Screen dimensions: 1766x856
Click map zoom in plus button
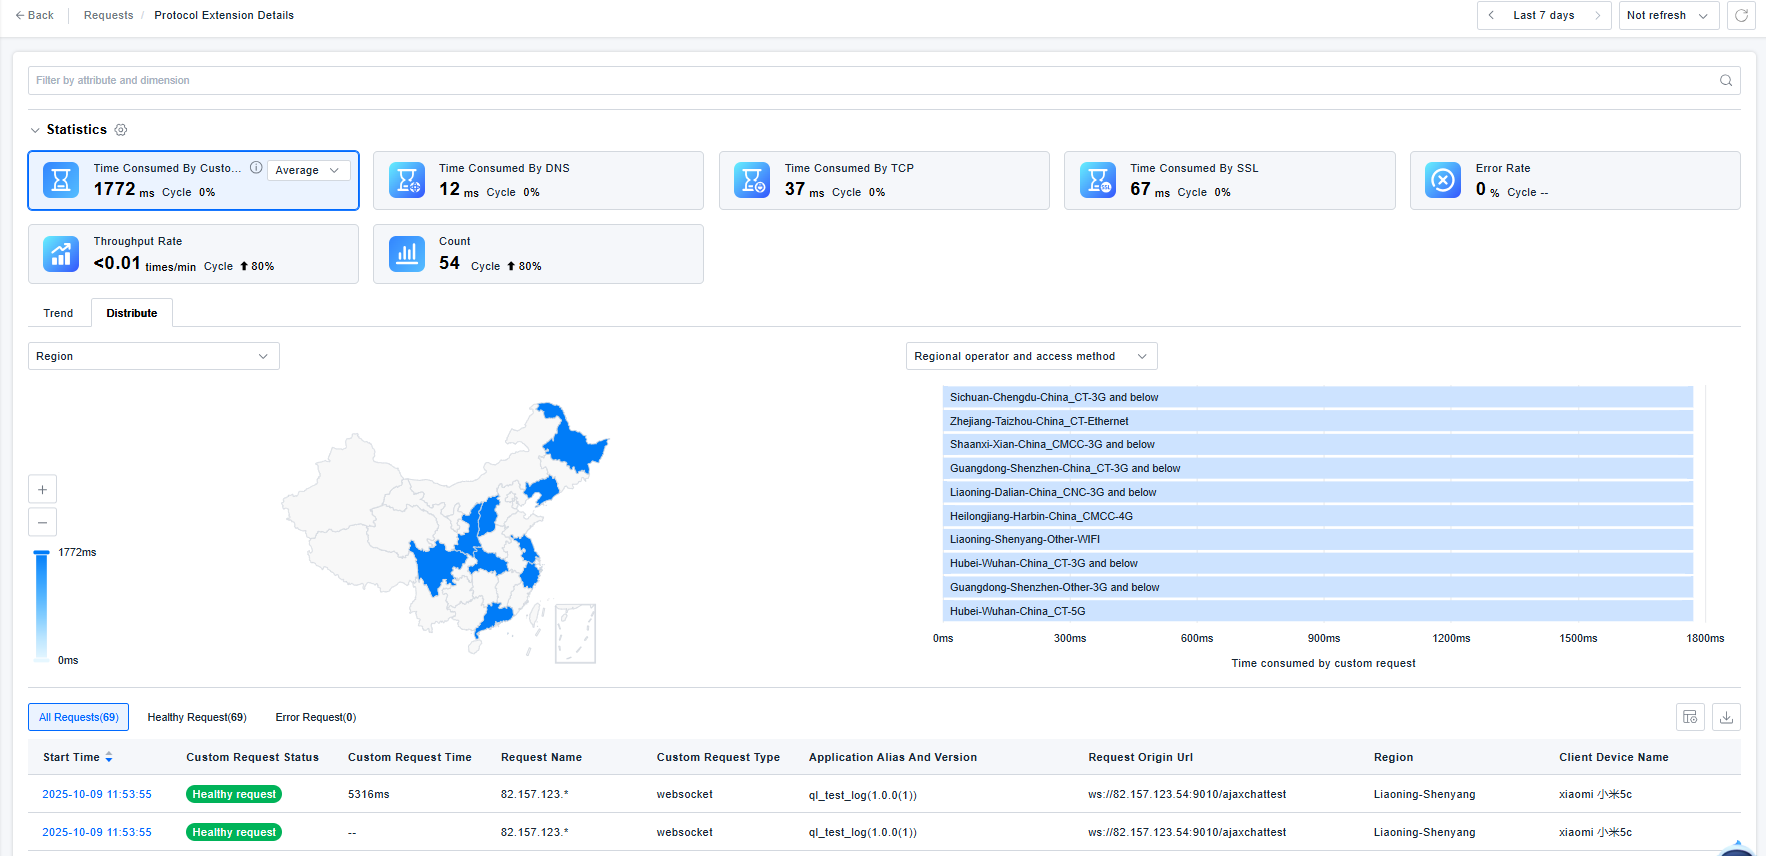click(42, 489)
